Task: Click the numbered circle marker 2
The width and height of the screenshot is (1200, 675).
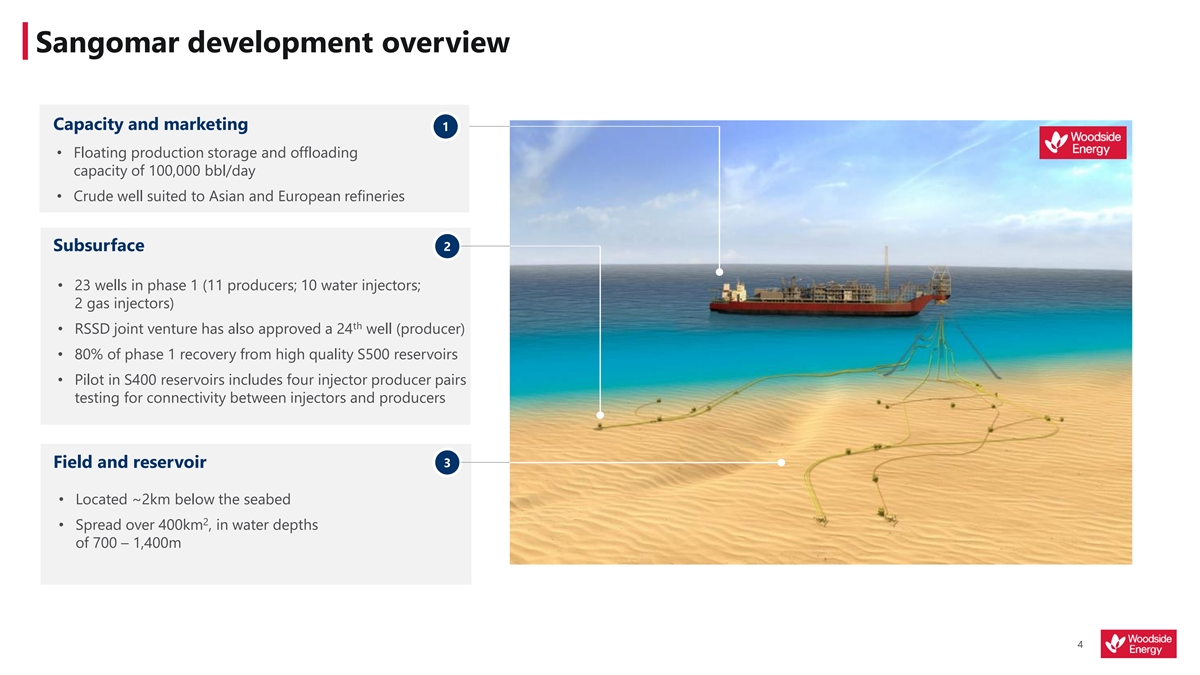Action: (446, 246)
